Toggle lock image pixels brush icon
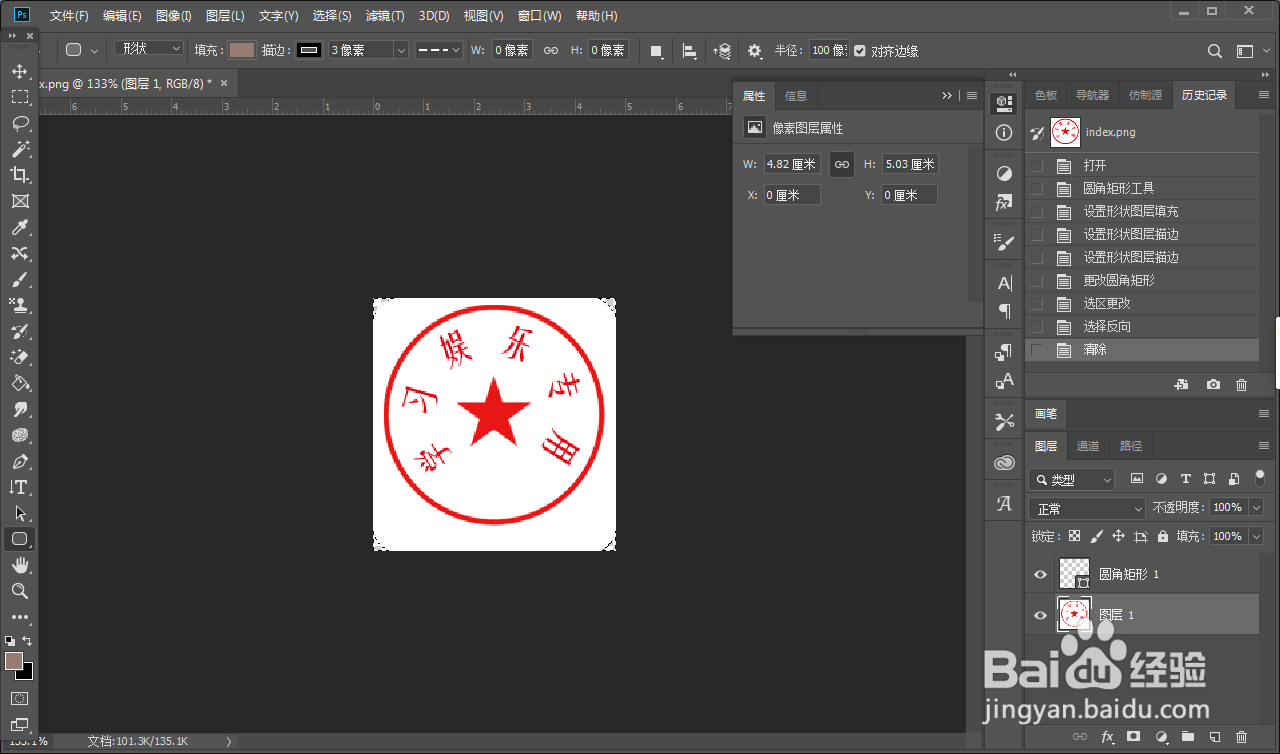This screenshot has height=754, width=1280. [1096, 536]
